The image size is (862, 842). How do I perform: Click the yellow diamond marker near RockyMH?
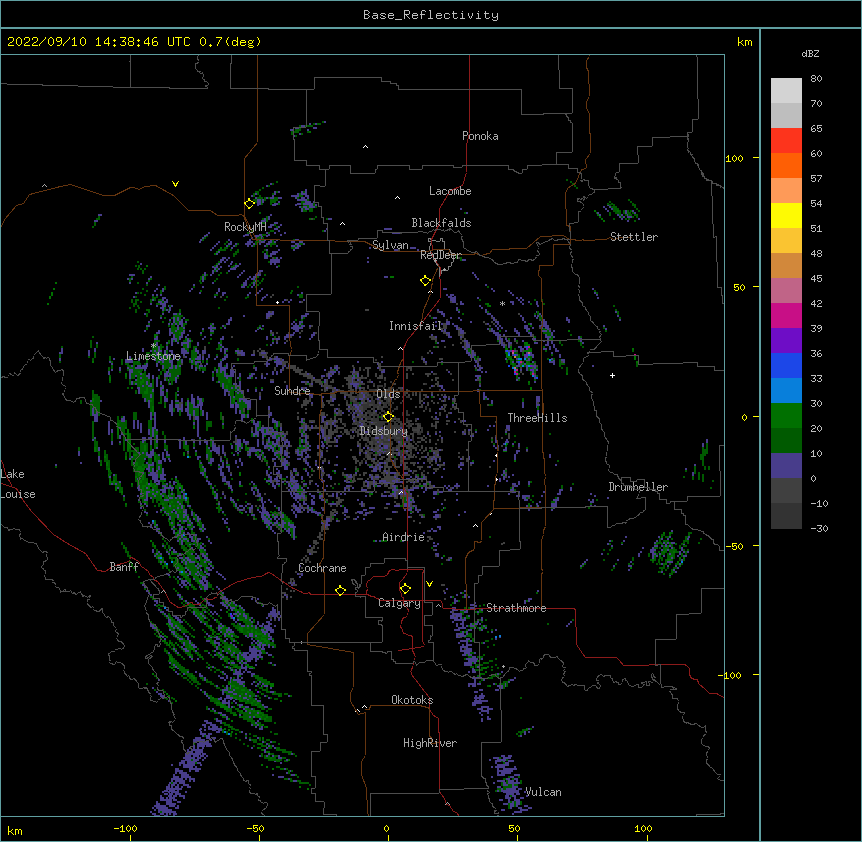[x=250, y=203]
